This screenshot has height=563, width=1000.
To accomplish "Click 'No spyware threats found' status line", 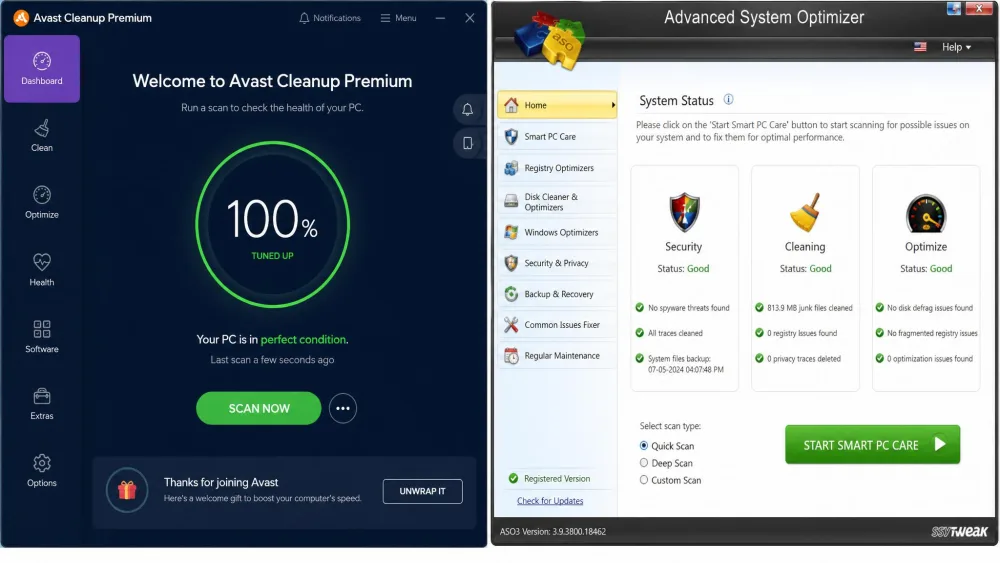I will [688, 308].
